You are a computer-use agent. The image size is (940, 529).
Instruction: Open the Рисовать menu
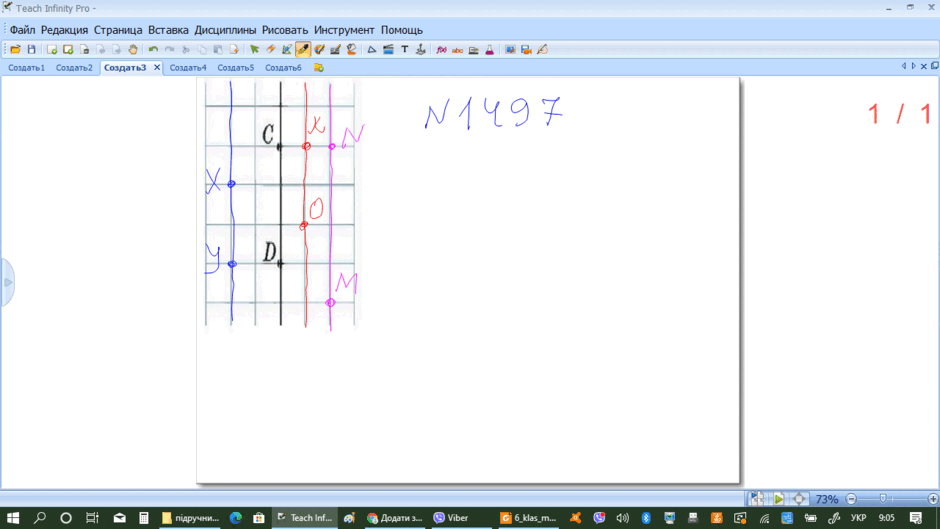[x=285, y=30]
